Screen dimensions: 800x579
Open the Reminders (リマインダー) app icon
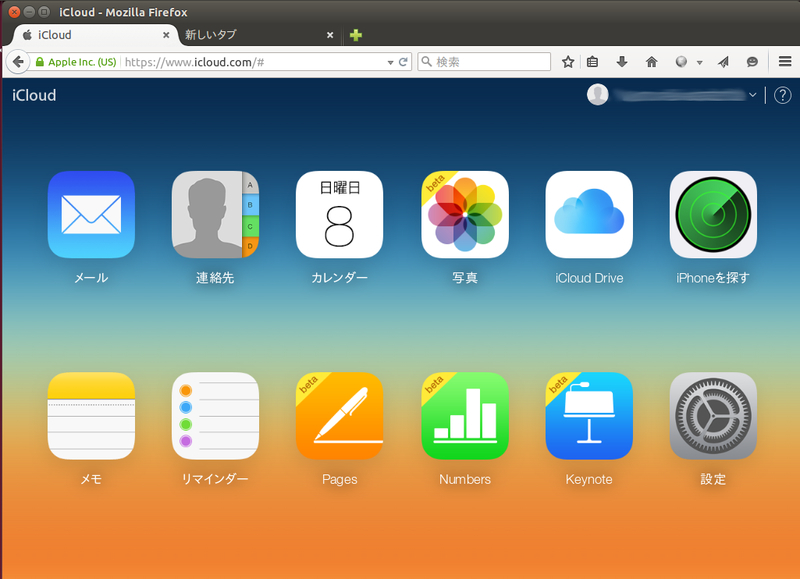pyautogui.click(x=215, y=416)
